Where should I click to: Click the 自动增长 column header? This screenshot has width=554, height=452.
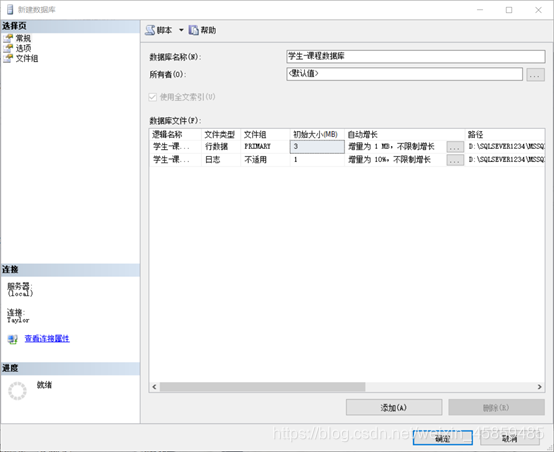pos(404,135)
